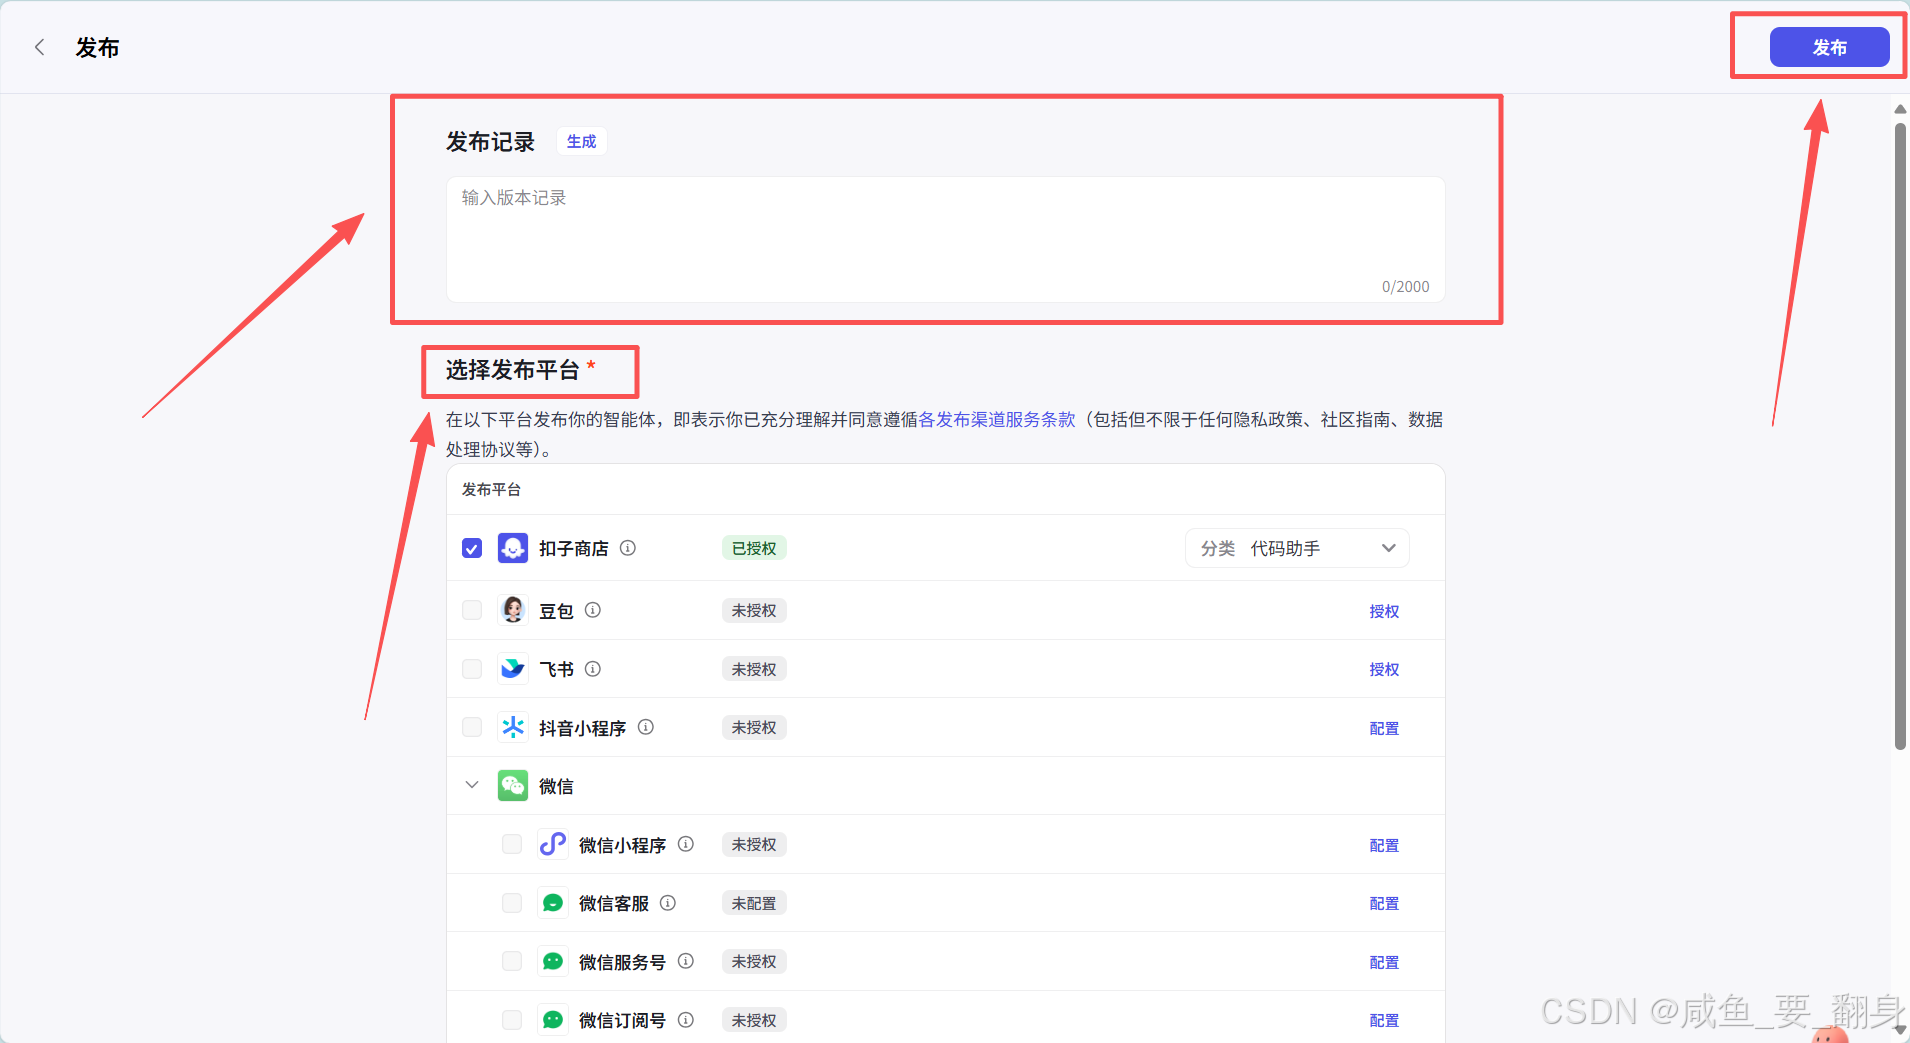Click the 豆包 avatar icon
The width and height of the screenshot is (1910, 1043).
(x=513, y=610)
